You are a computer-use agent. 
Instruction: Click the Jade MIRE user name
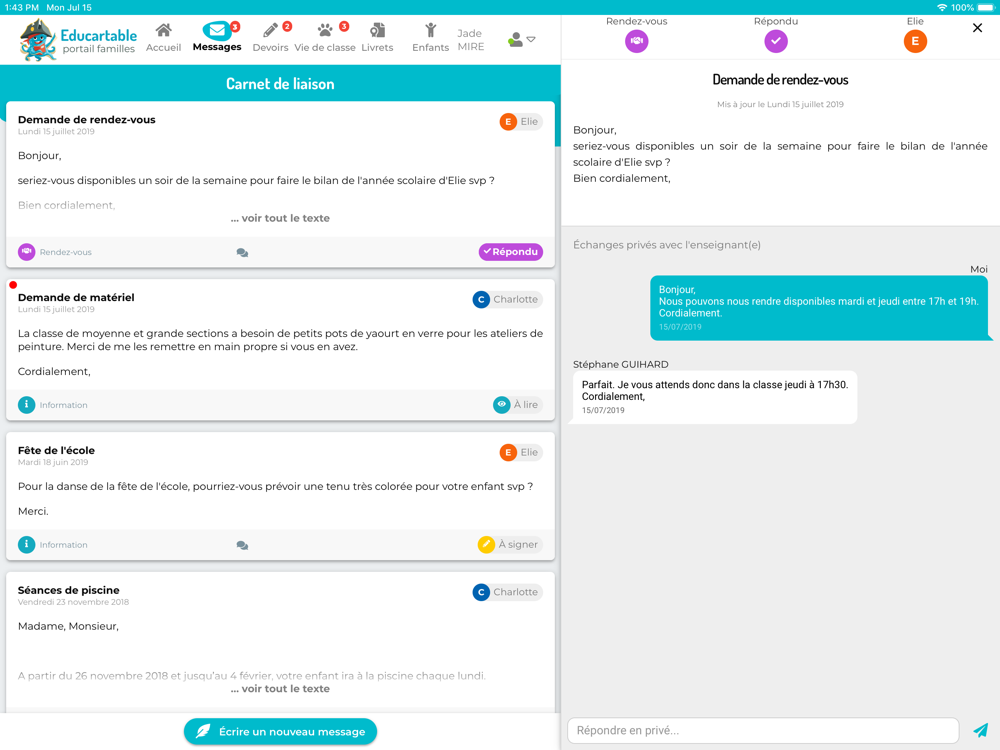click(x=471, y=40)
